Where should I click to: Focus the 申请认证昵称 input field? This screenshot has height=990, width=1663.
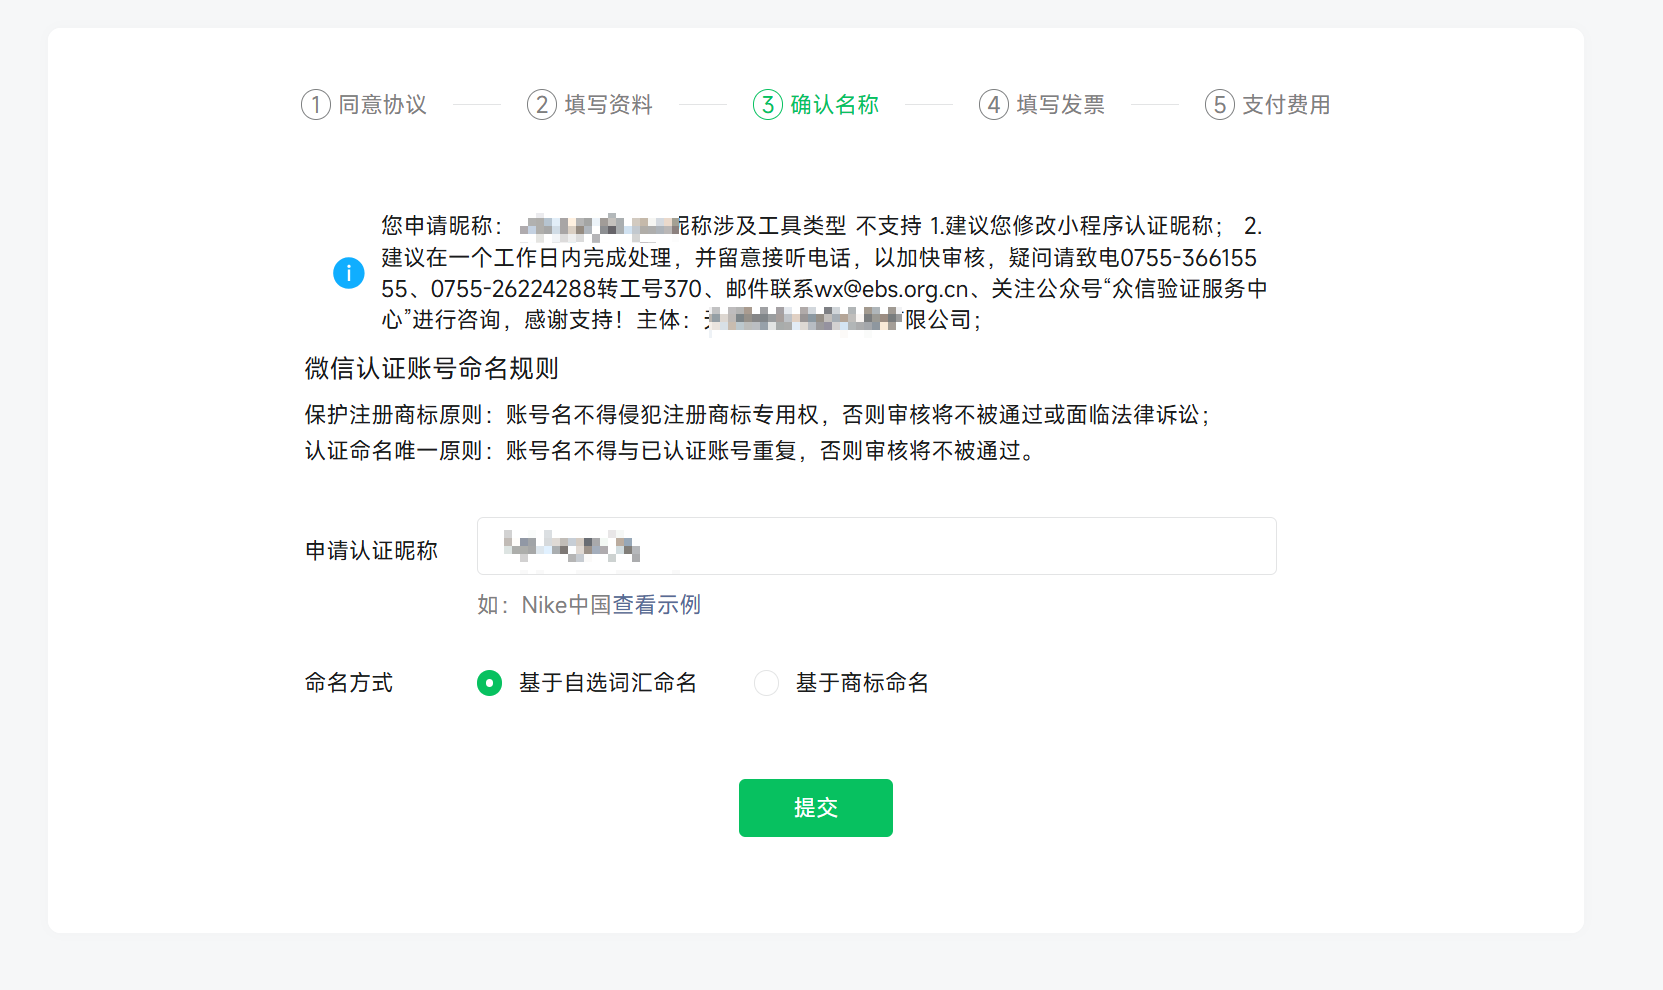(x=877, y=546)
